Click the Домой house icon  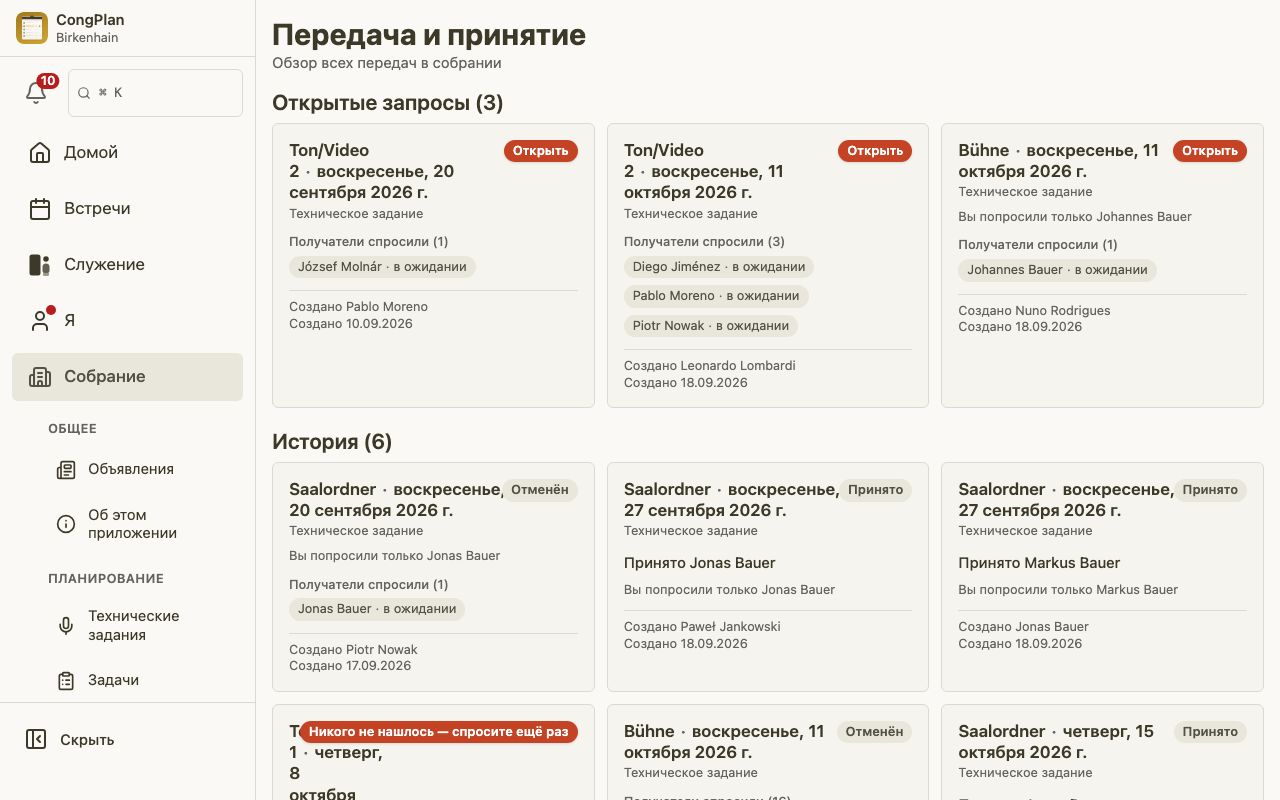click(x=40, y=153)
